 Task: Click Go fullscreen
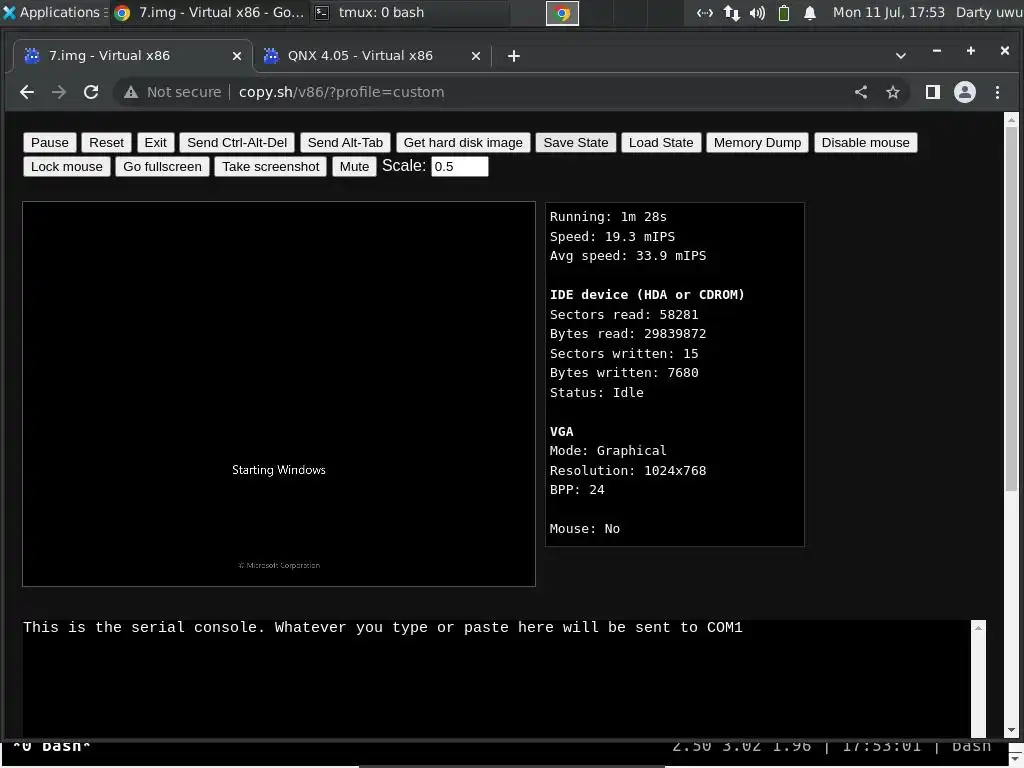pyautogui.click(x=163, y=167)
